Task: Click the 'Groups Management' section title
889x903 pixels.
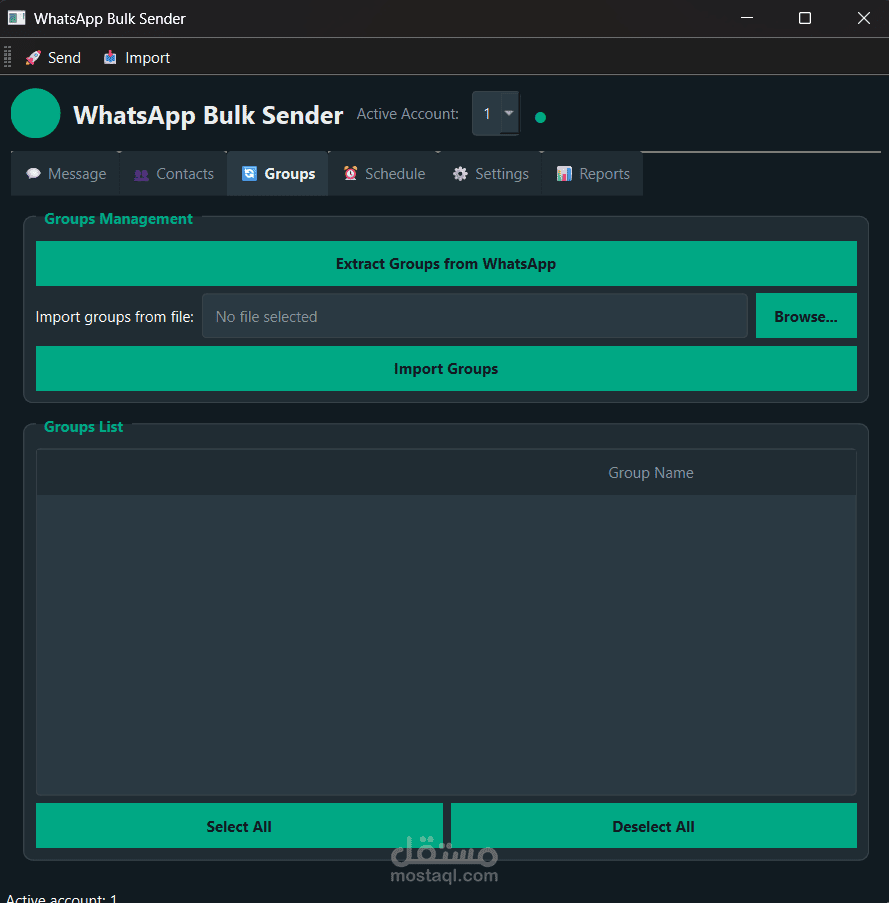Action: (119, 219)
